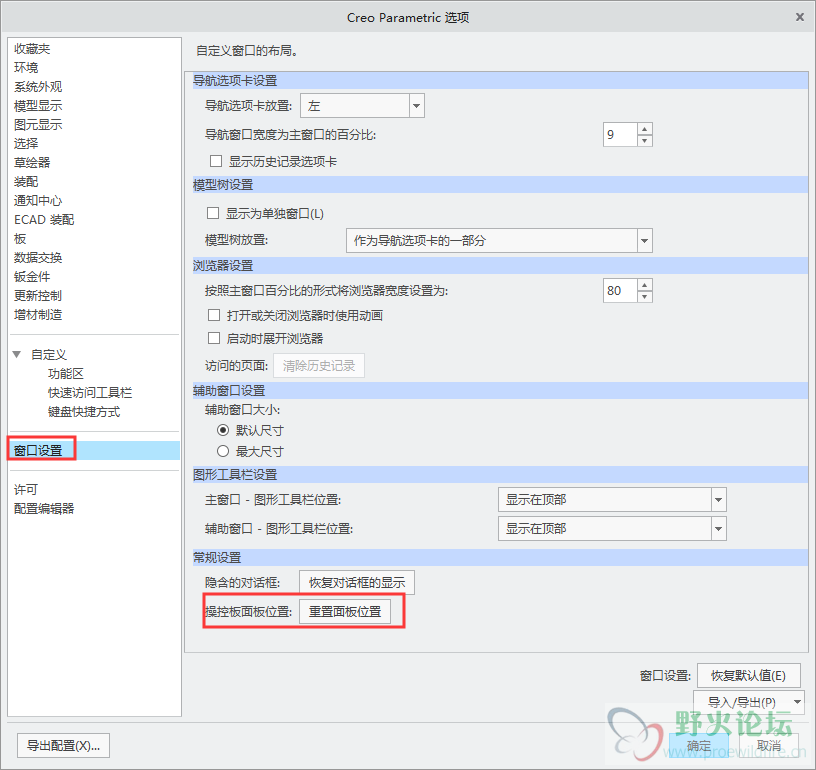Select 最大尺寸 radio button

223,451
